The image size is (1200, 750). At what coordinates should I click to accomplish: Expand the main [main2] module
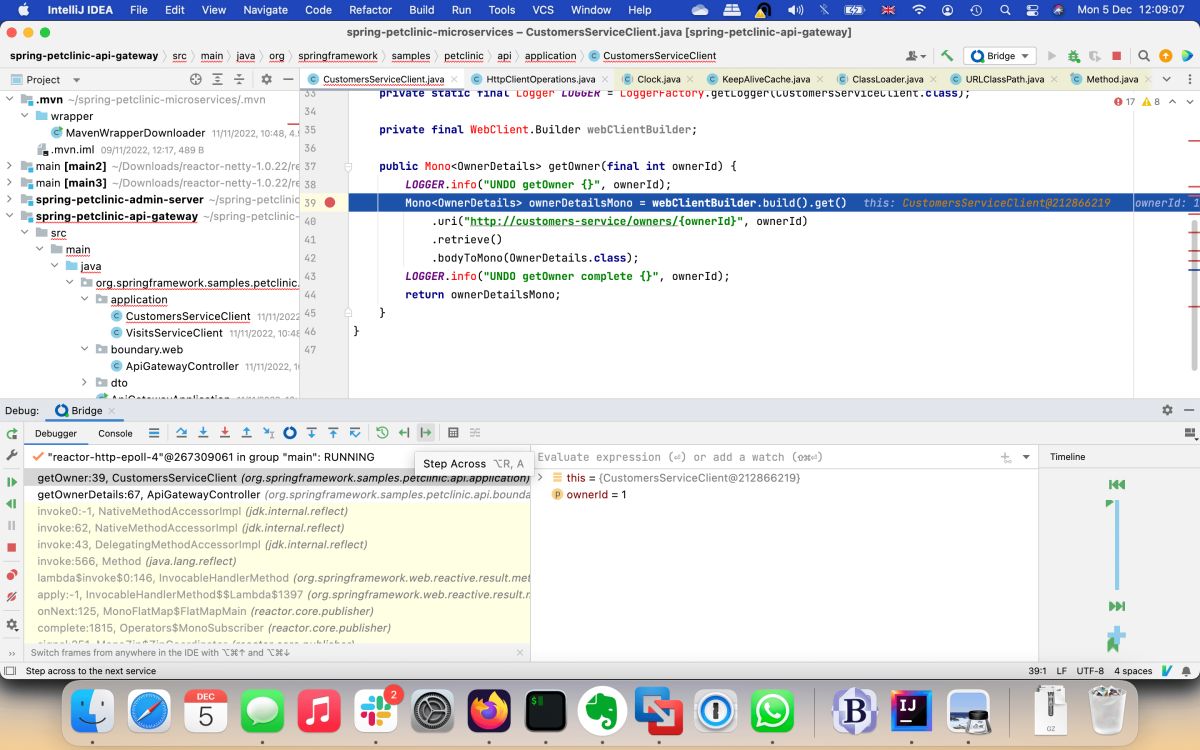[10, 166]
